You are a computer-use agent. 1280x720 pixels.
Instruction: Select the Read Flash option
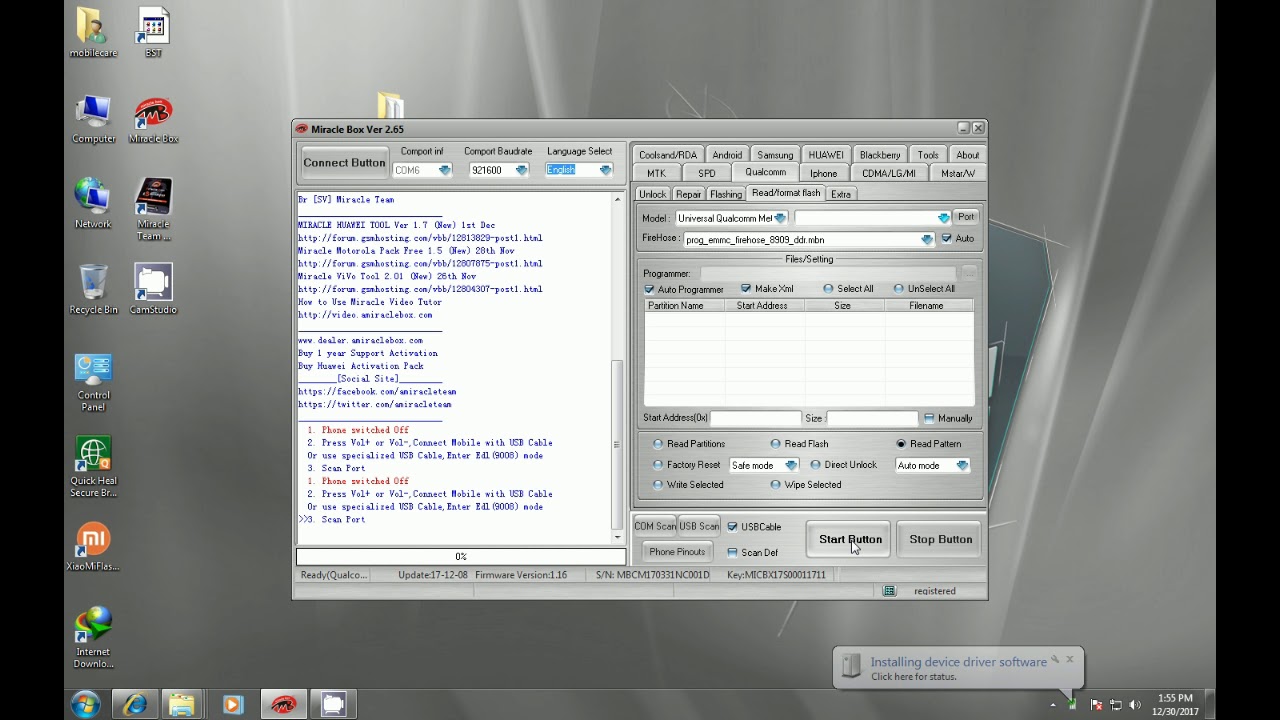point(775,444)
